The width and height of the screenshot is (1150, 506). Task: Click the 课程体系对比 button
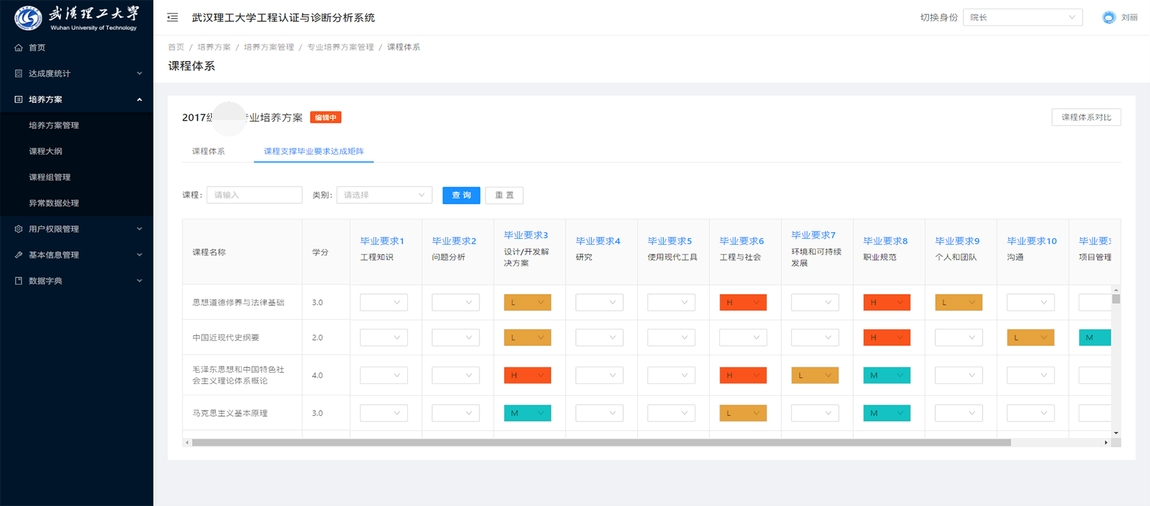[x=1086, y=117]
